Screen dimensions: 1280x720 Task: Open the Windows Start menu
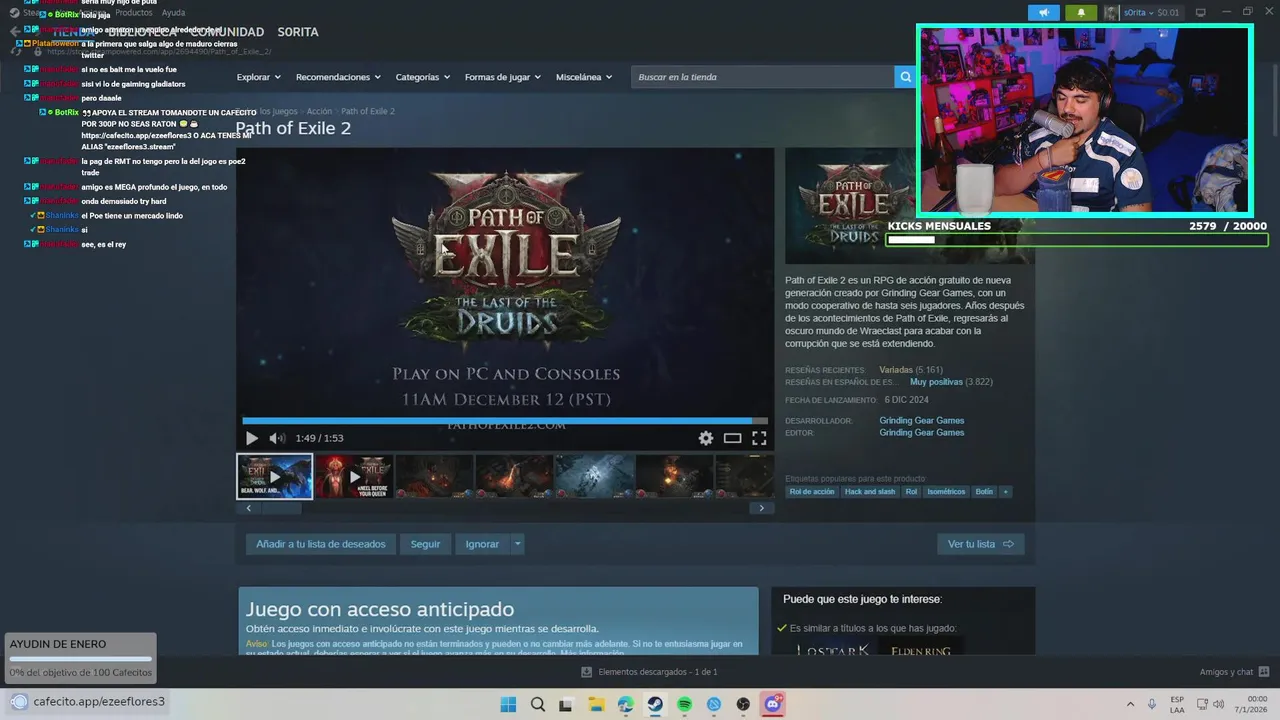pyautogui.click(x=508, y=704)
